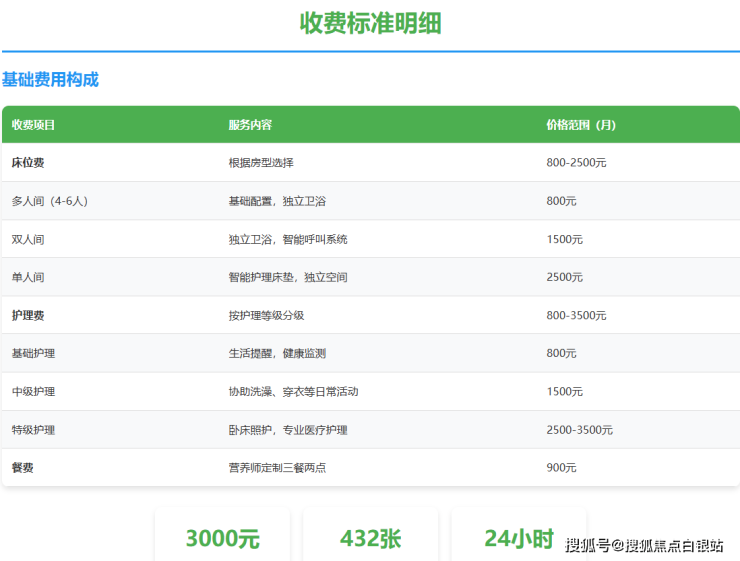Select the 双人间 row label
The height and width of the screenshot is (561, 740).
point(28,239)
